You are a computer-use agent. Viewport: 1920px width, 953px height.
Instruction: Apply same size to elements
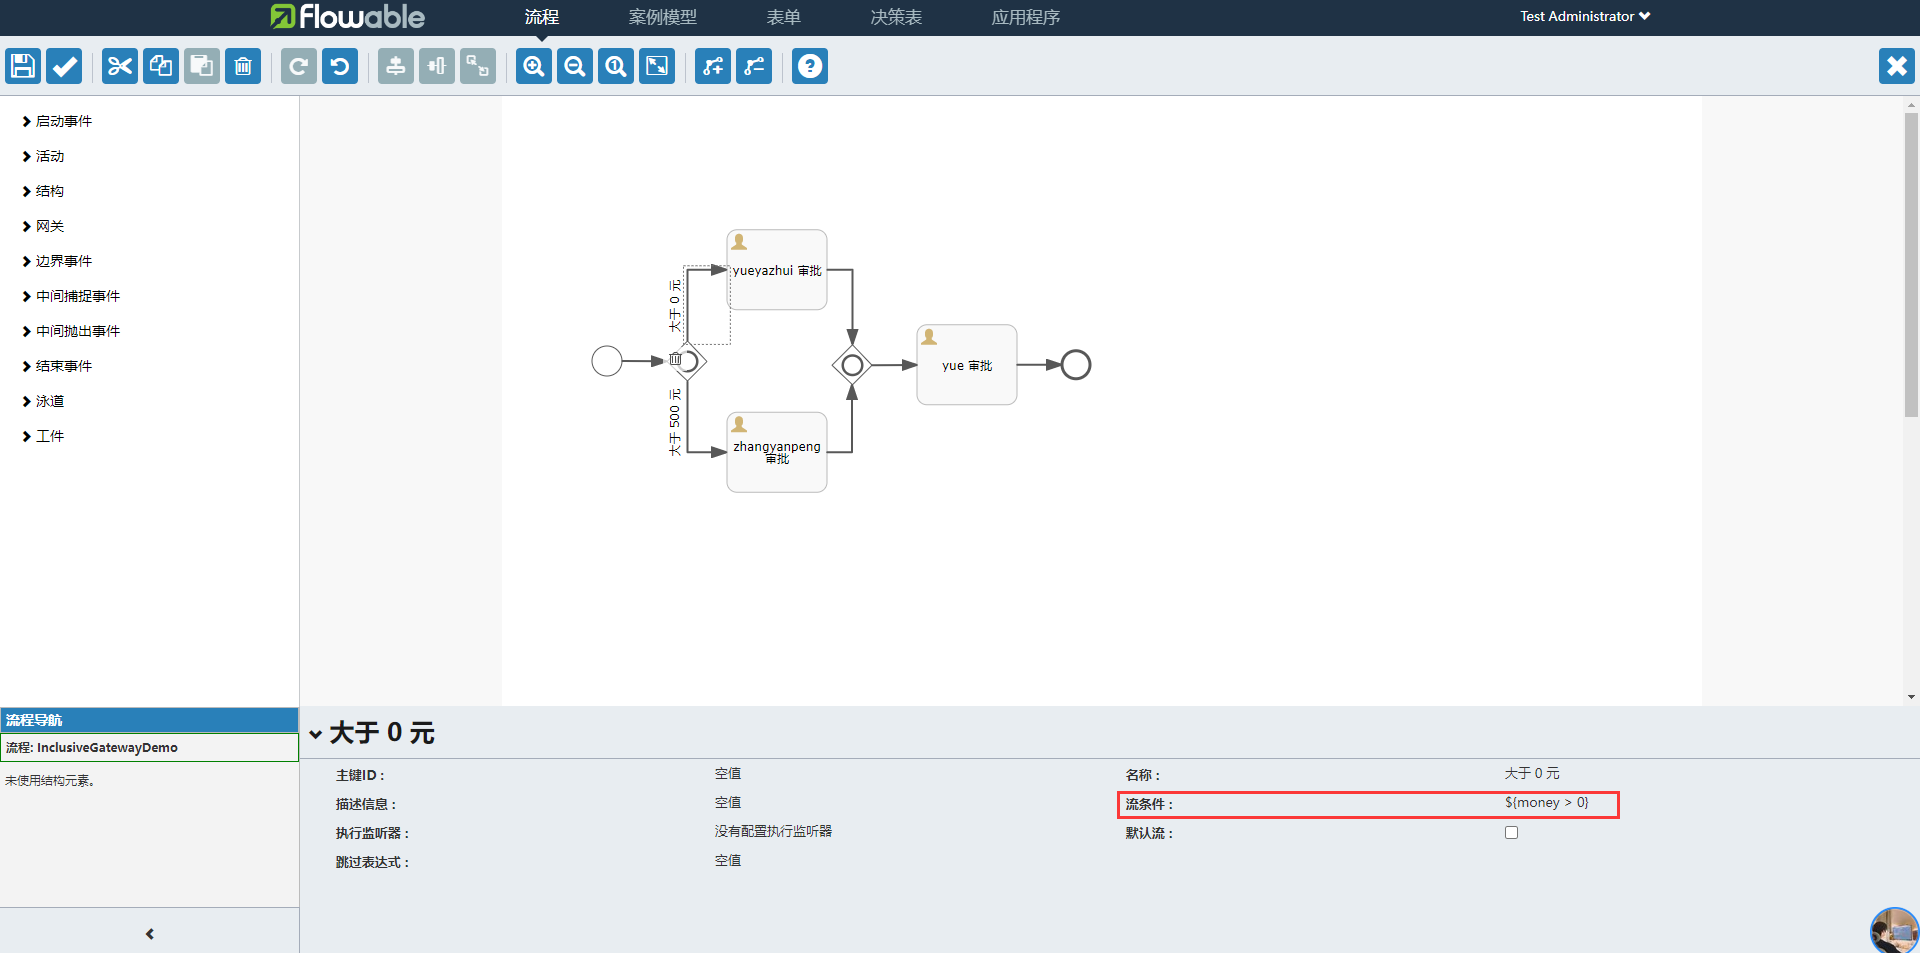click(478, 67)
